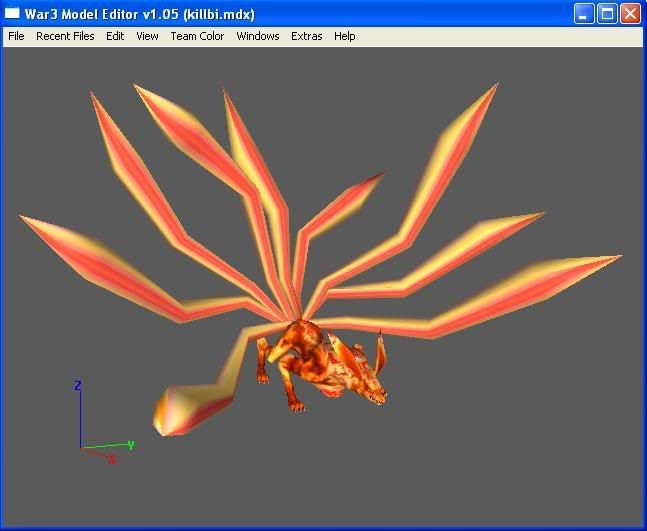
Task: Maximize the War3 Model Editor window
Action: (607, 14)
